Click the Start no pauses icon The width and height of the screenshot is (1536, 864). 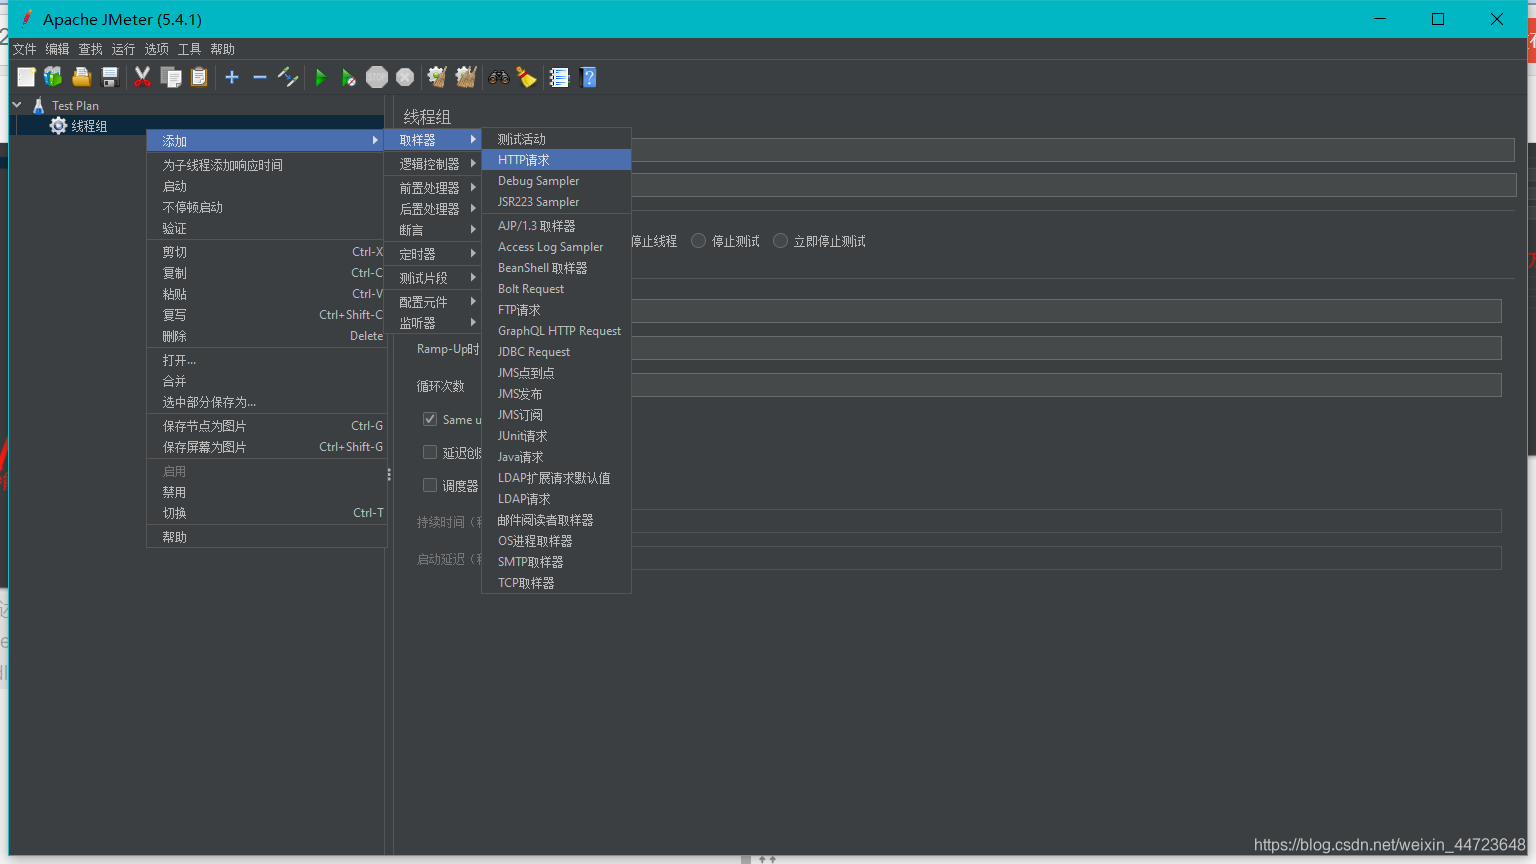click(348, 77)
